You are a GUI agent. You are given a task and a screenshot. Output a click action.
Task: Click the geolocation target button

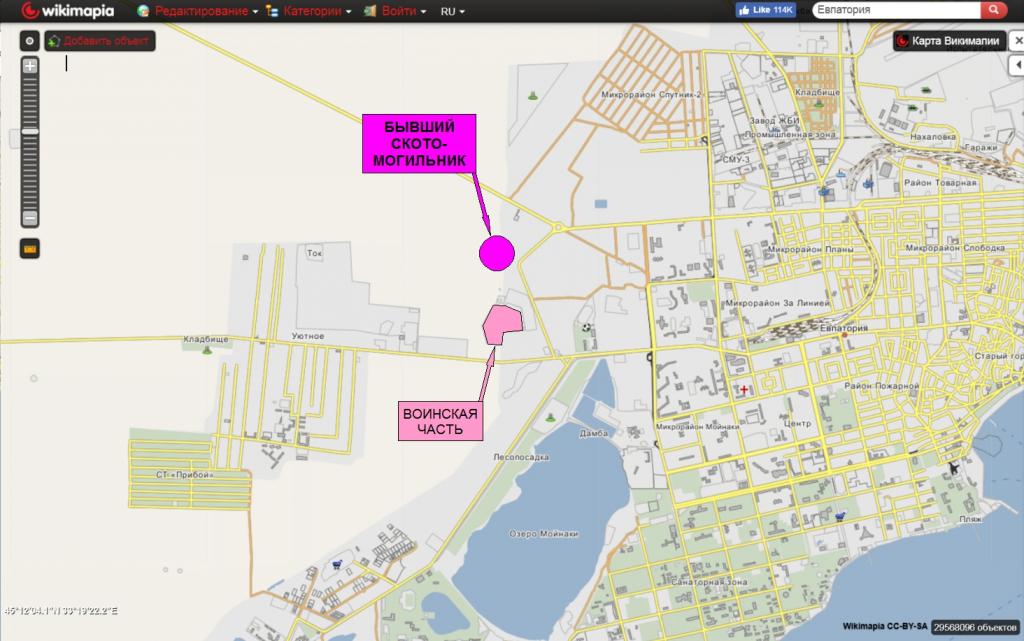tap(30, 41)
